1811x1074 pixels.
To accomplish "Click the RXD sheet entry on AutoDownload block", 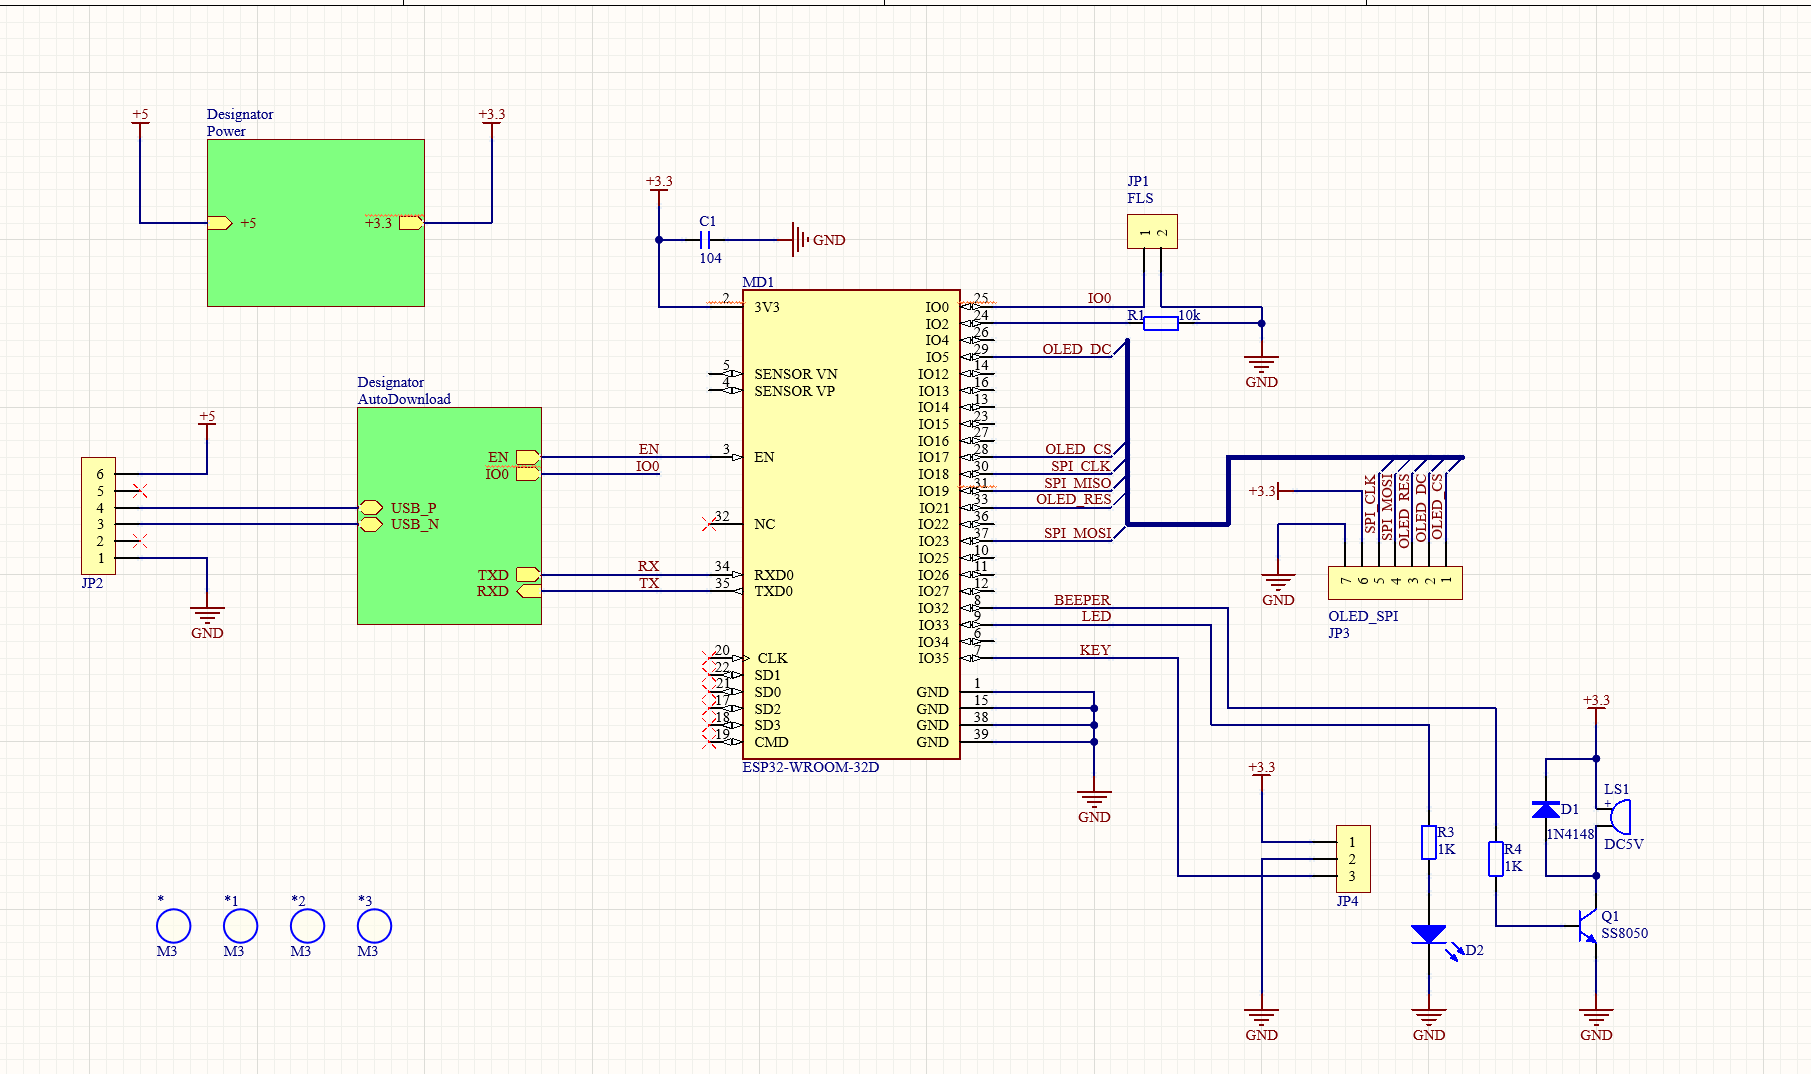I will [x=528, y=591].
